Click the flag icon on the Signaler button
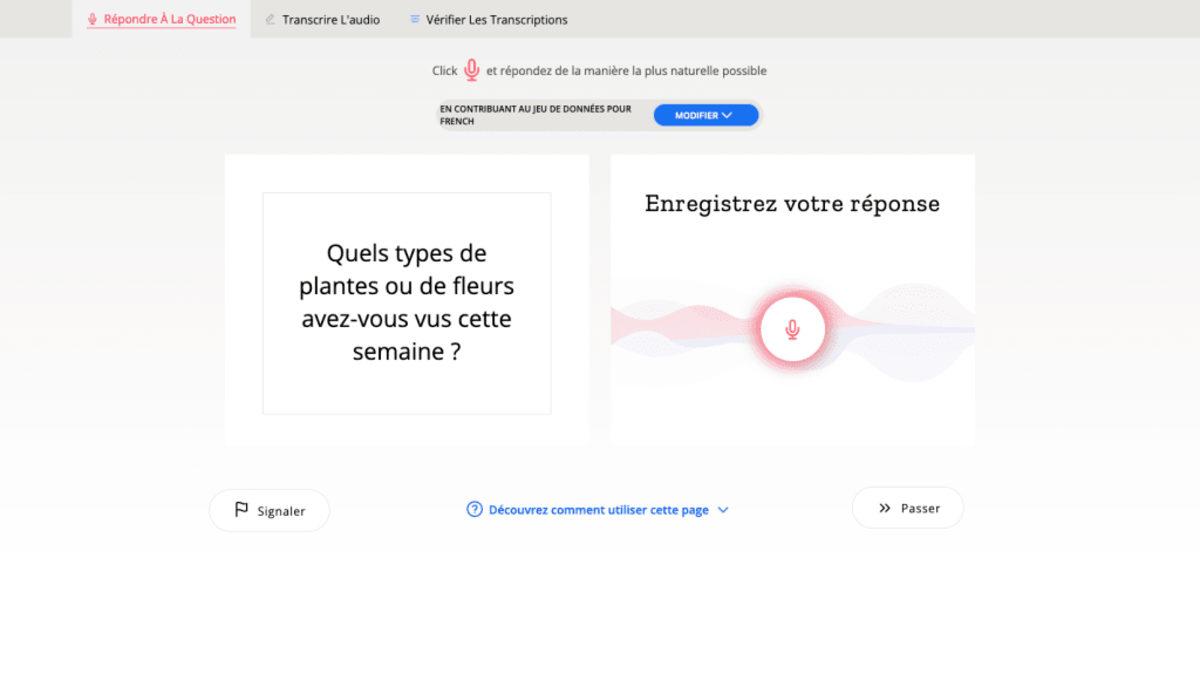The width and height of the screenshot is (1200, 694). coord(239,510)
